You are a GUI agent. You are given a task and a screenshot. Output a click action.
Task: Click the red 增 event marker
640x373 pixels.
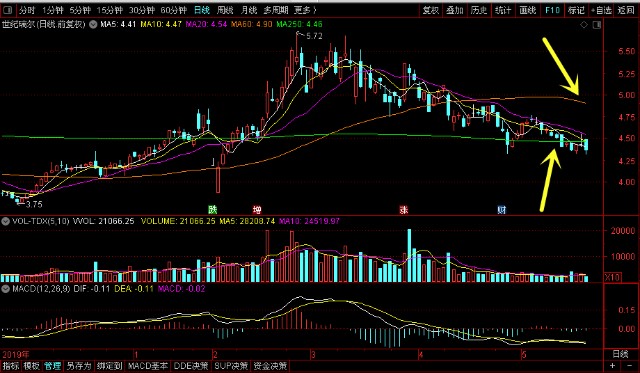257,210
